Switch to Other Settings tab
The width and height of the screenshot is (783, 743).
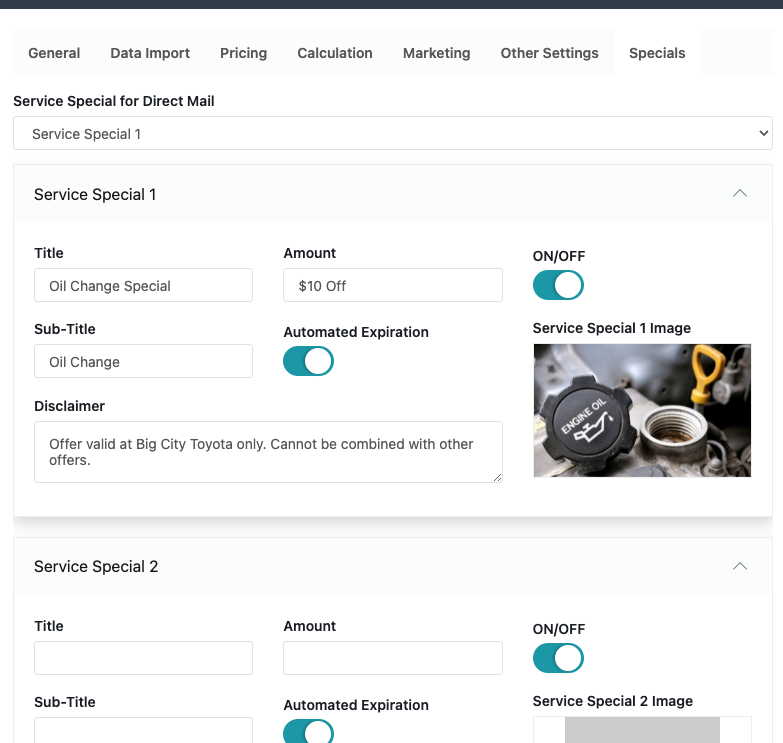pos(549,53)
